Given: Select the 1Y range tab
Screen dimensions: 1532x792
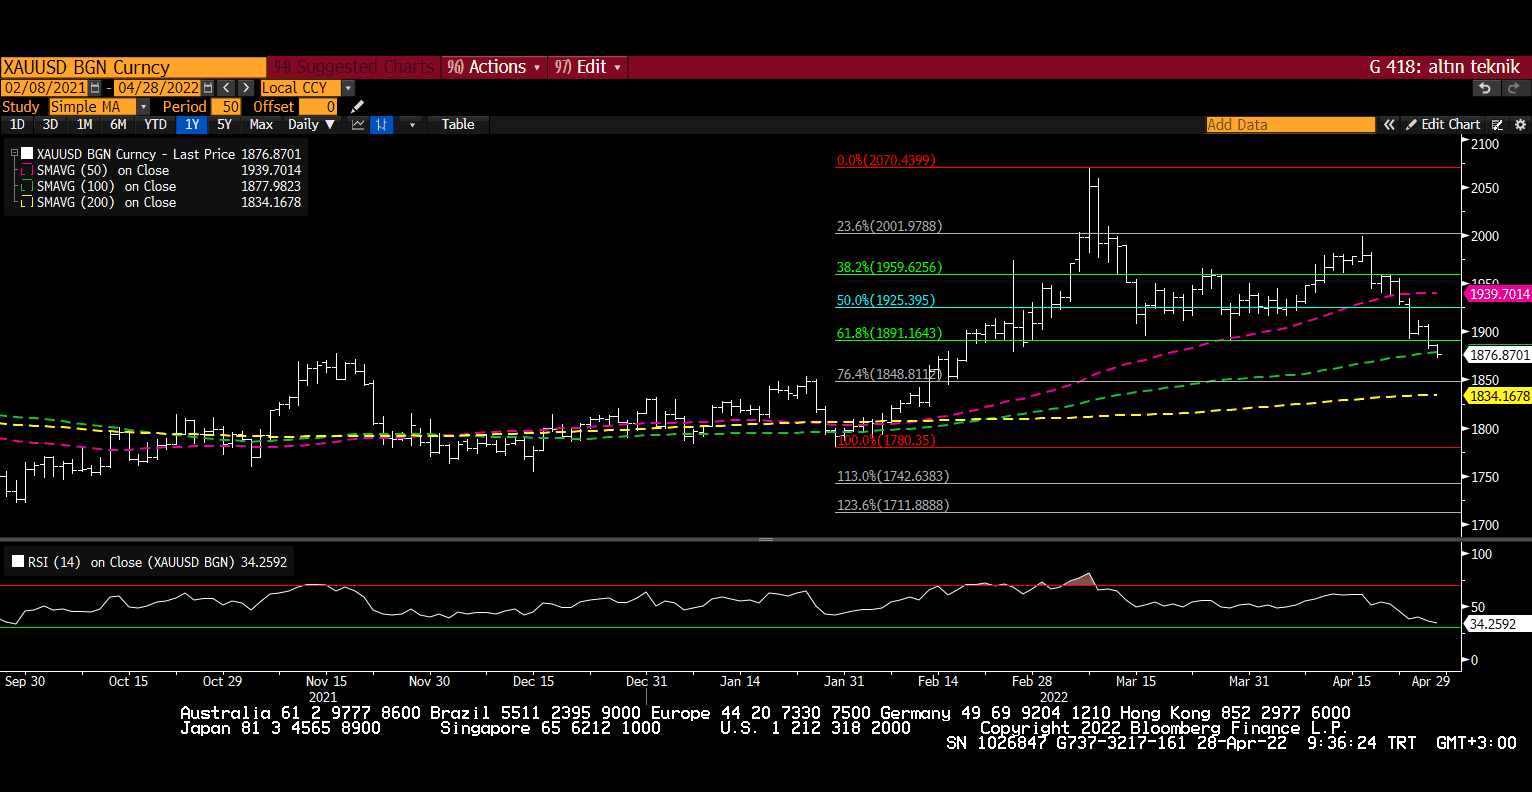Looking at the screenshot, I should click(x=192, y=124).
